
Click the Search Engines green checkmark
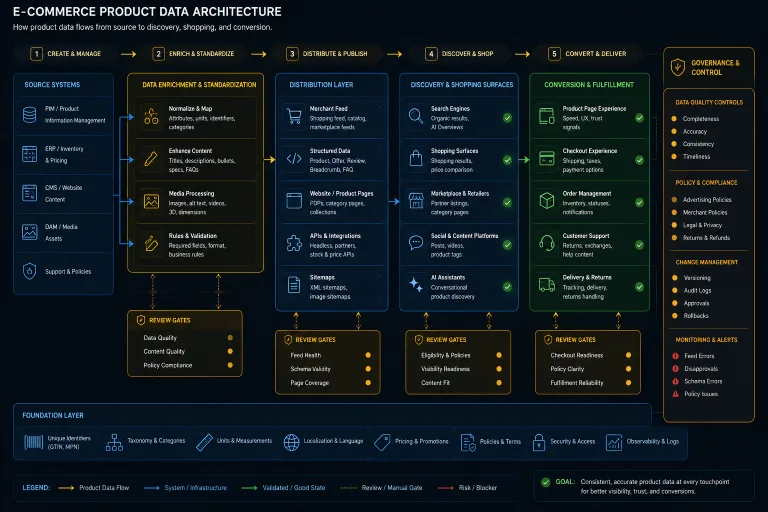click(x=507, y=118)
